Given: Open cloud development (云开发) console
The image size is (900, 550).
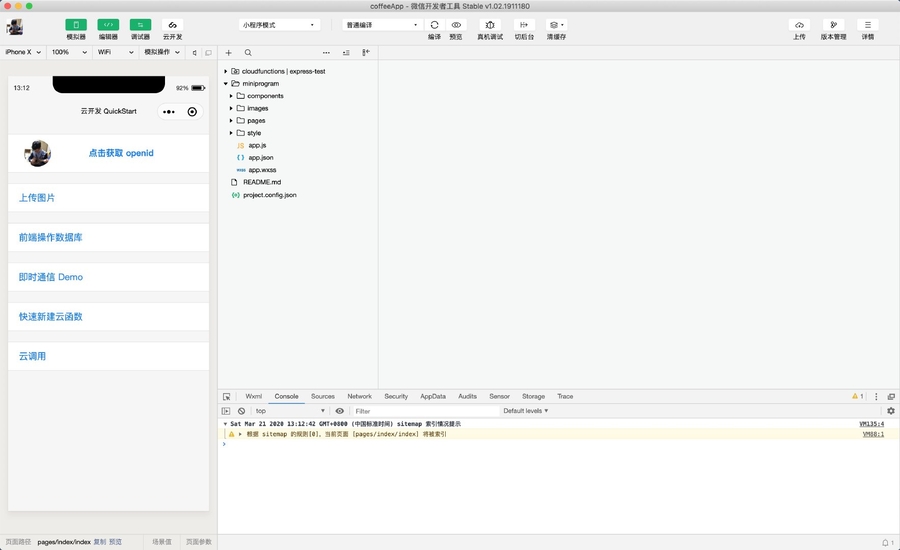Looking at the screenshot, I should click(x=172, y=25).
